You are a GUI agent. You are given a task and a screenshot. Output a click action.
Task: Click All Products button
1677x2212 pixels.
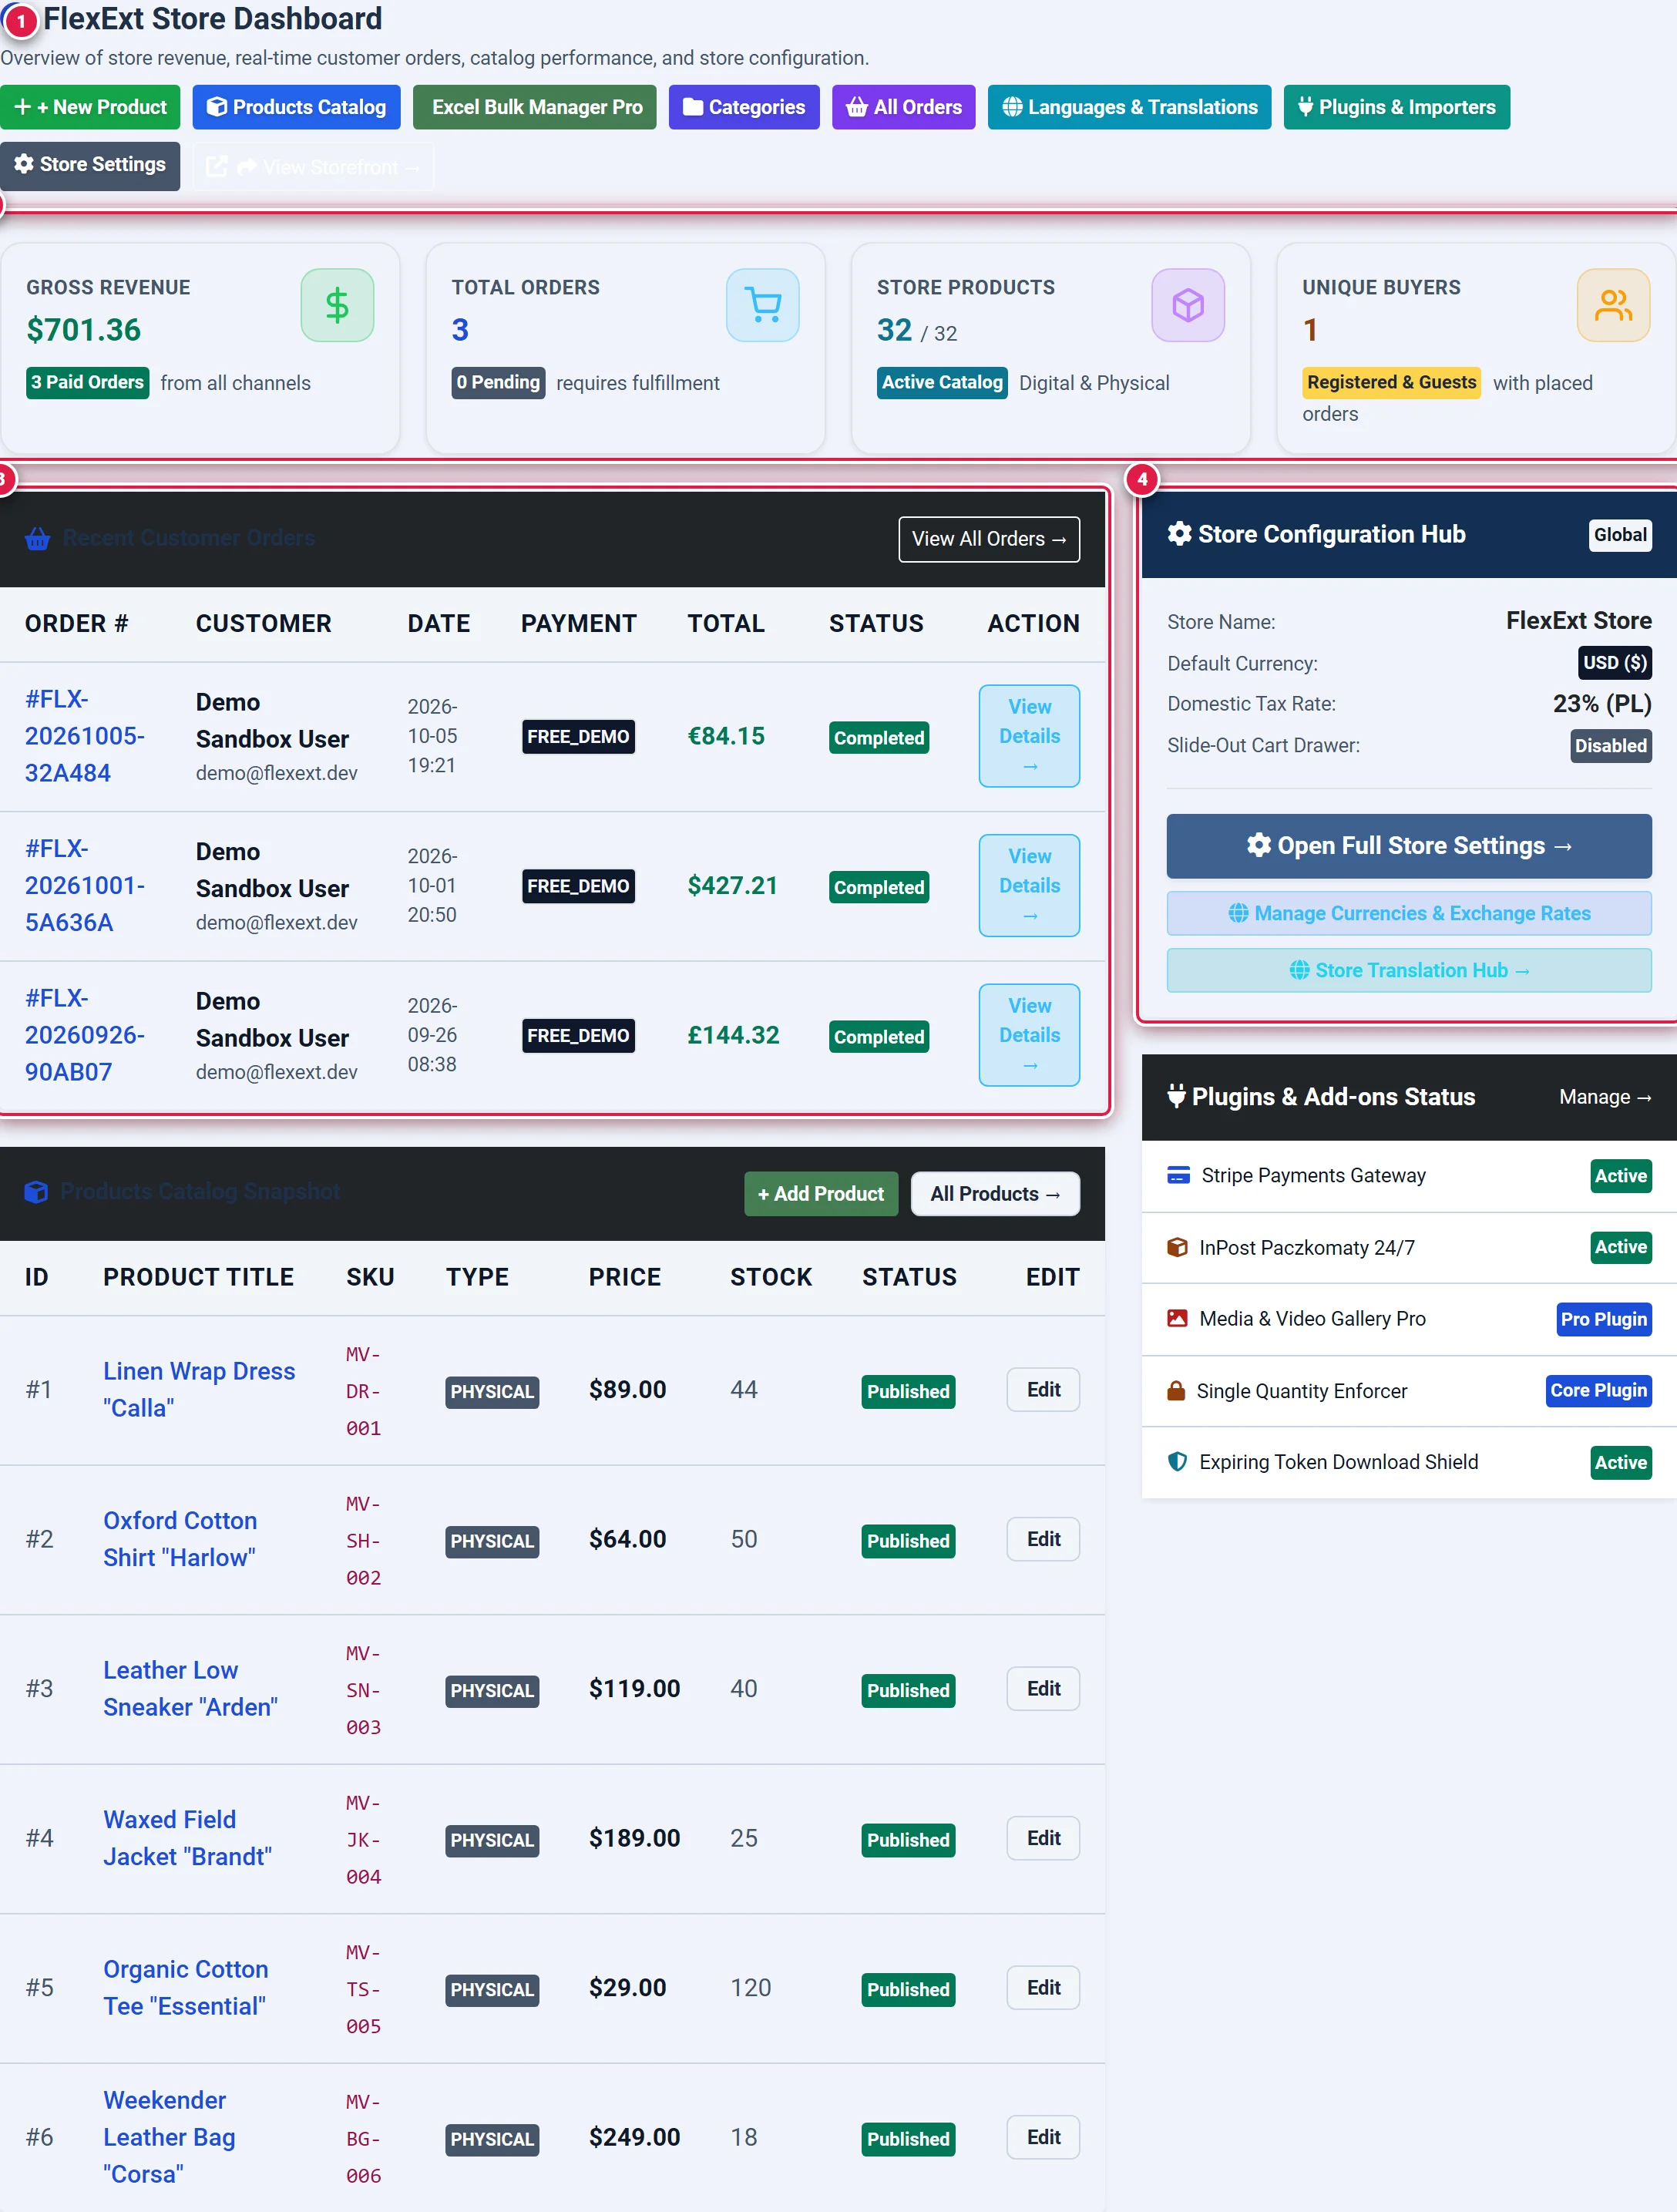coord(995,1194)
